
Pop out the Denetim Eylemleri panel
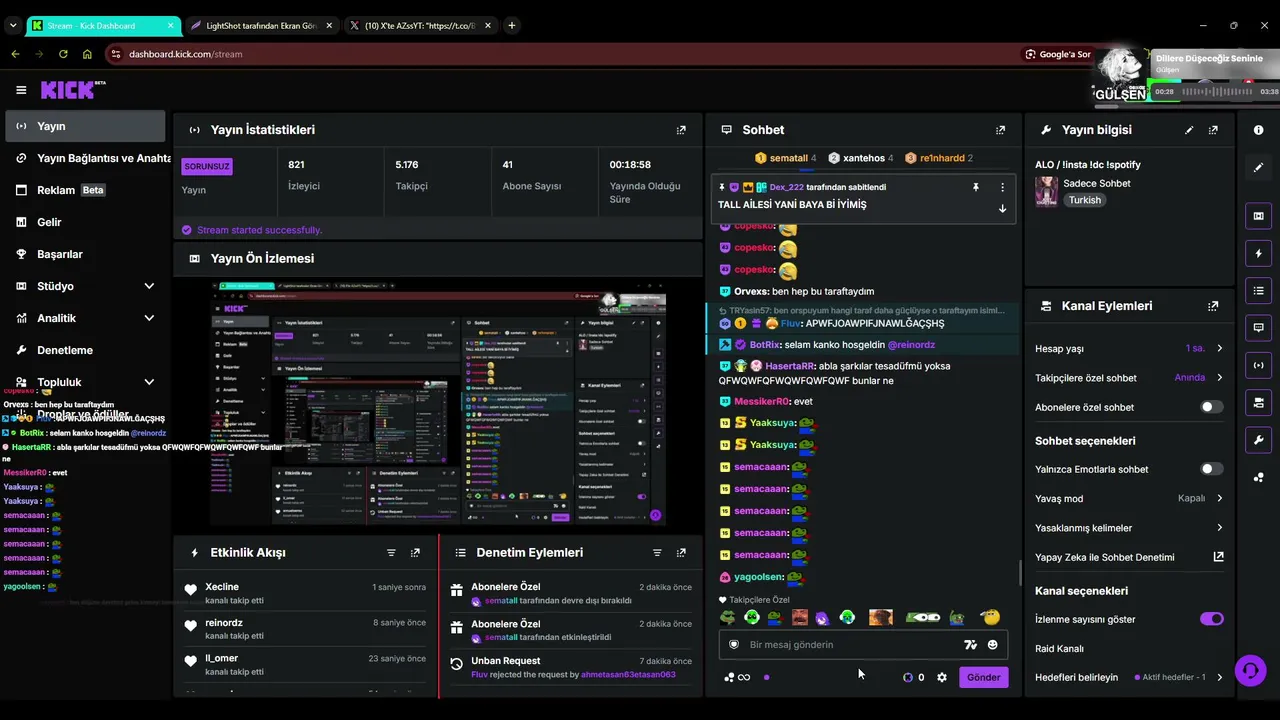click(681, 553)
